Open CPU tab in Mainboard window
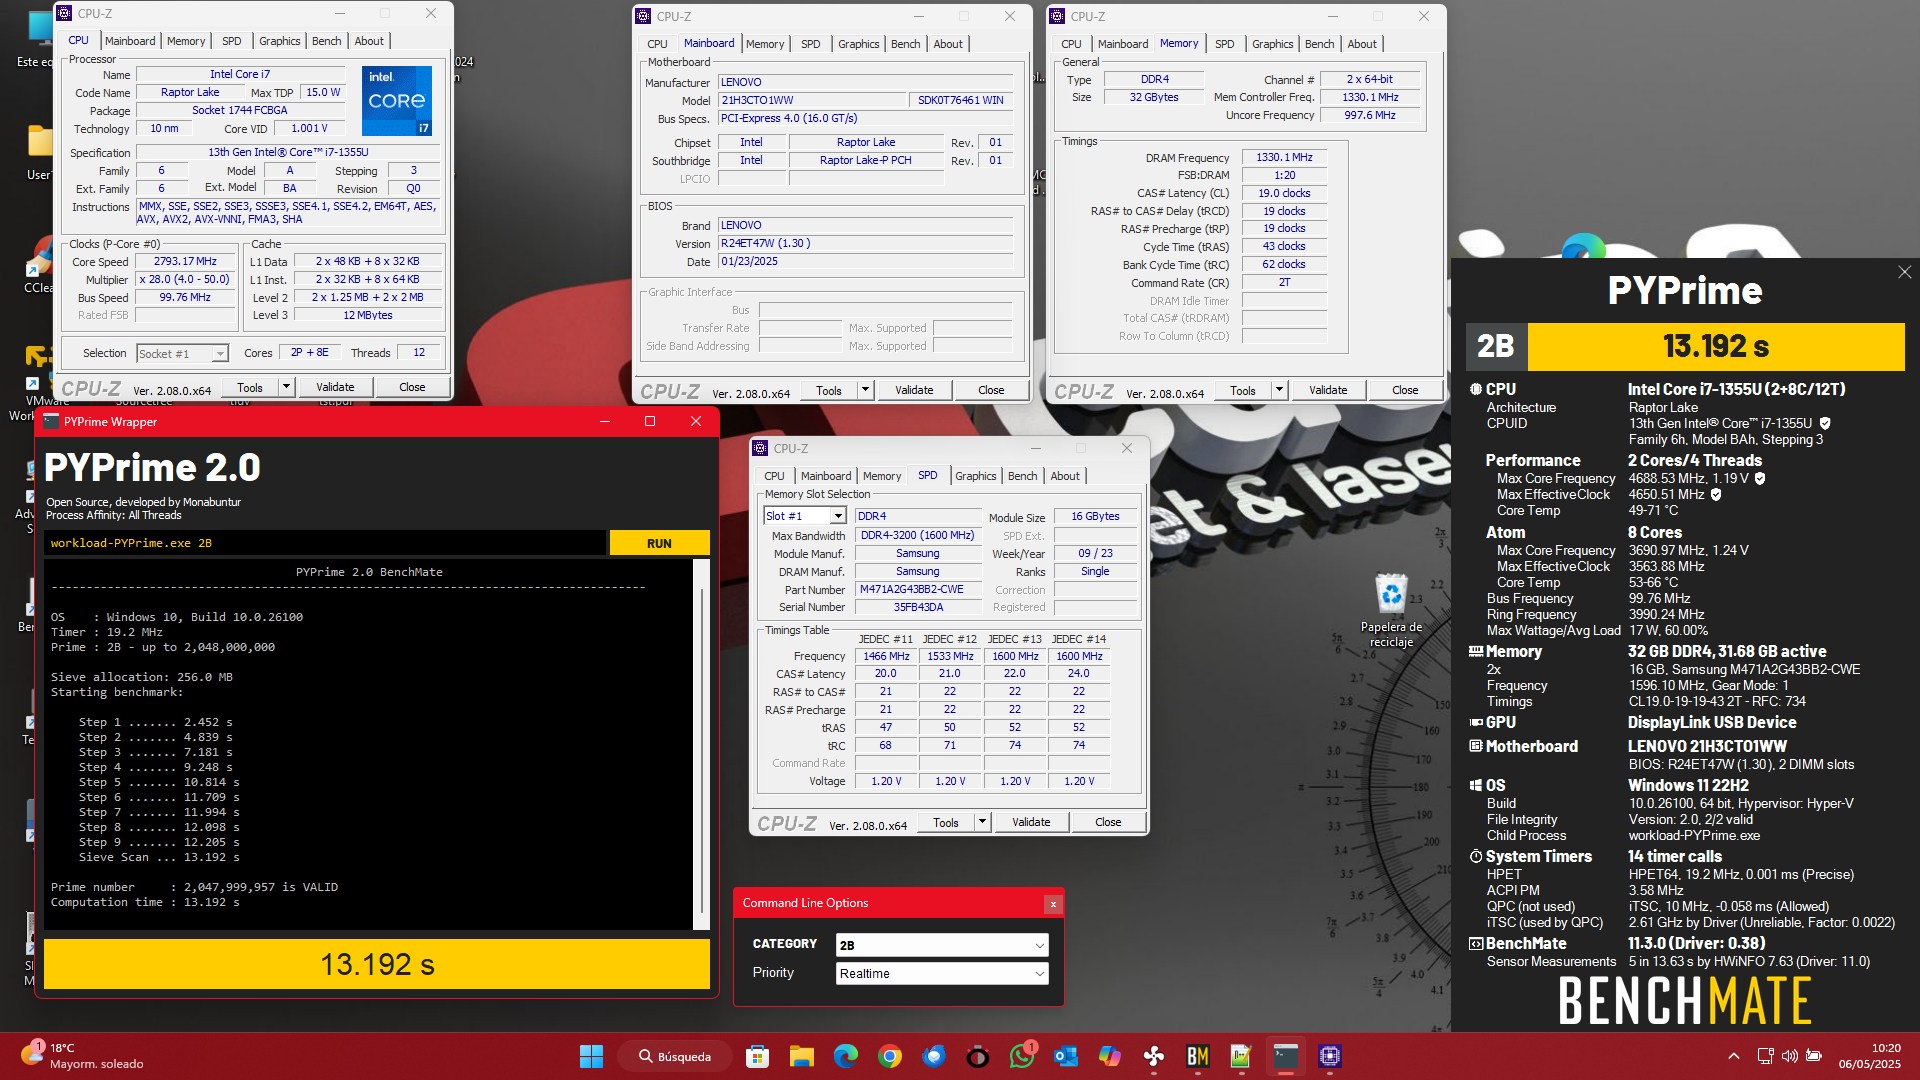The image size is (1920, 1080). (x=657, y=44)
